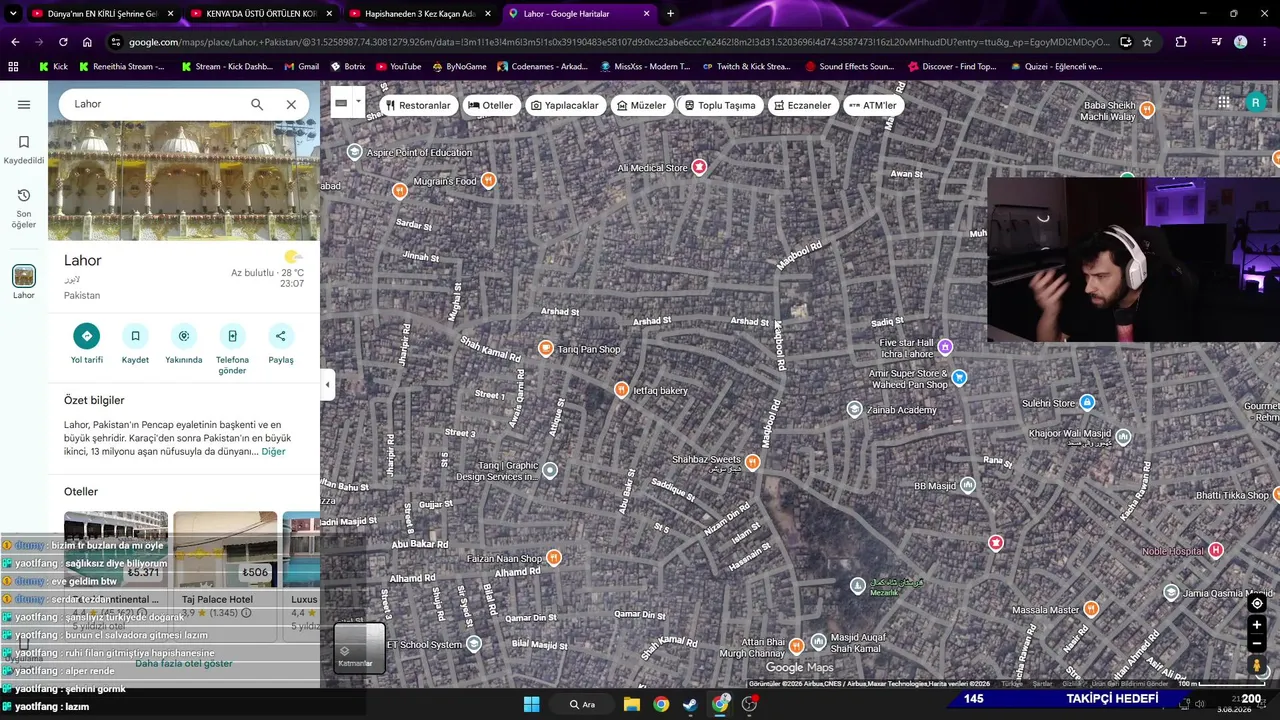
Task: Click the magnifier search icon beside Lahor
Action: tap(257, 104)
